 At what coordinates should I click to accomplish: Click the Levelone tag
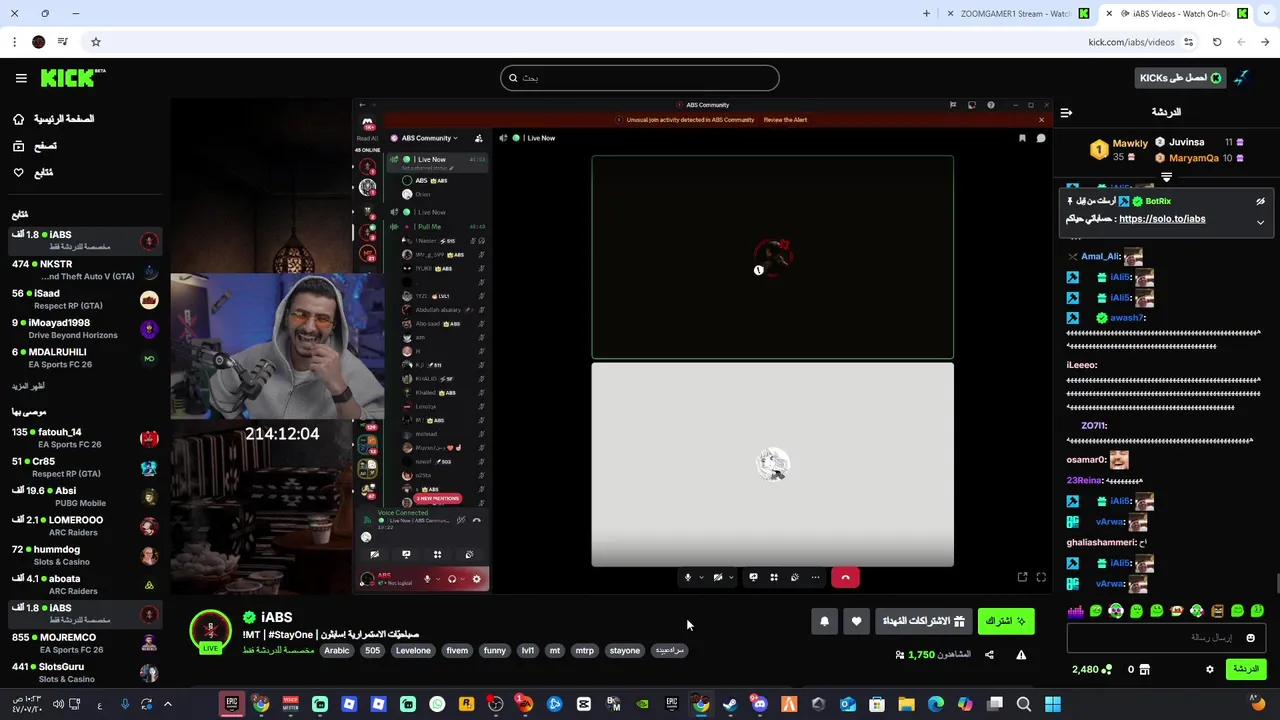413,650
